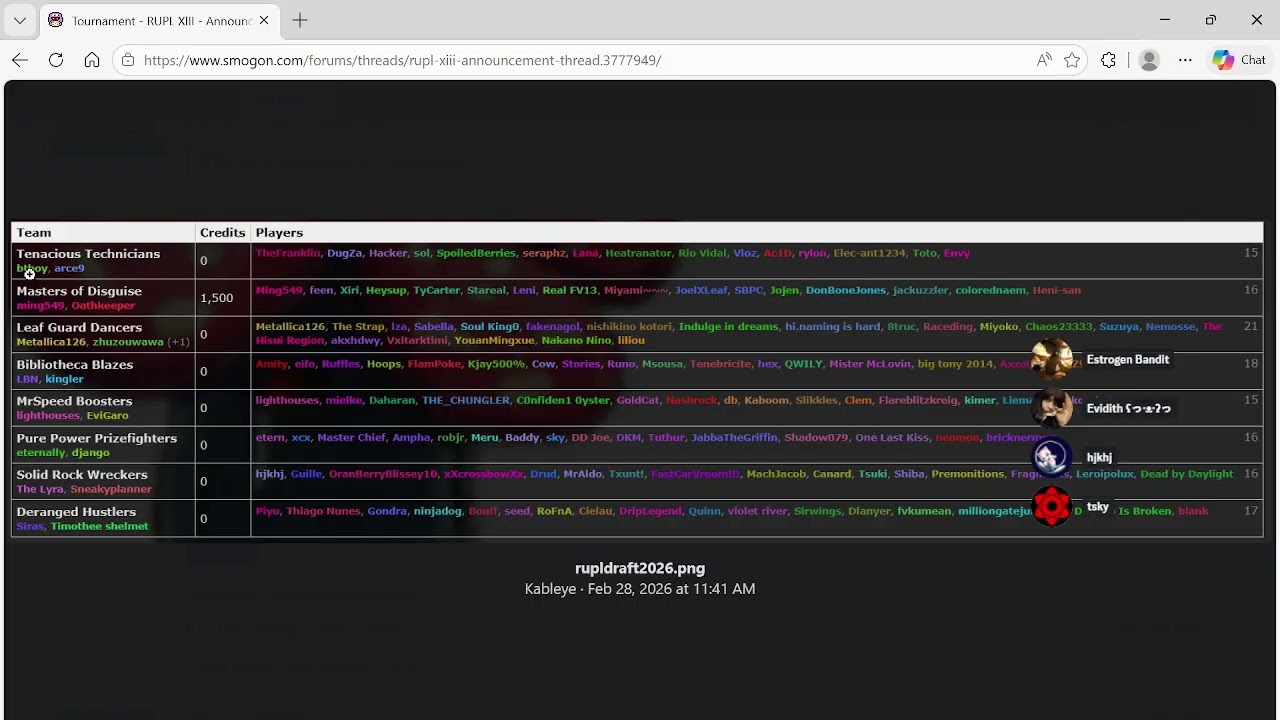Open the tab search dropdown arrow

(x=20, y=20)
